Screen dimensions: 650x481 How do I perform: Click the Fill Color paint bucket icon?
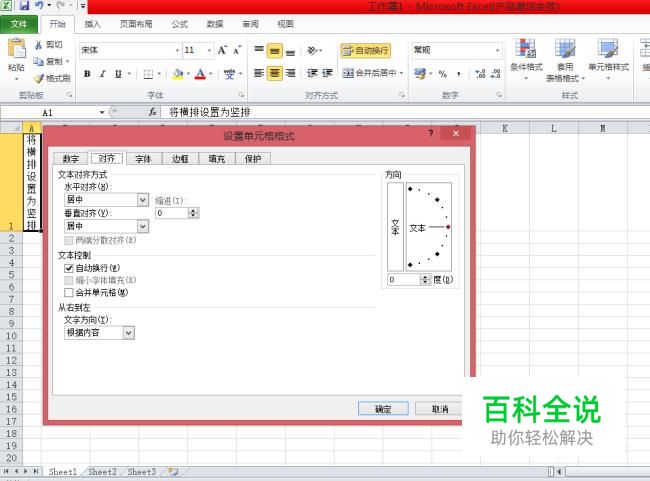coord(178,74)
